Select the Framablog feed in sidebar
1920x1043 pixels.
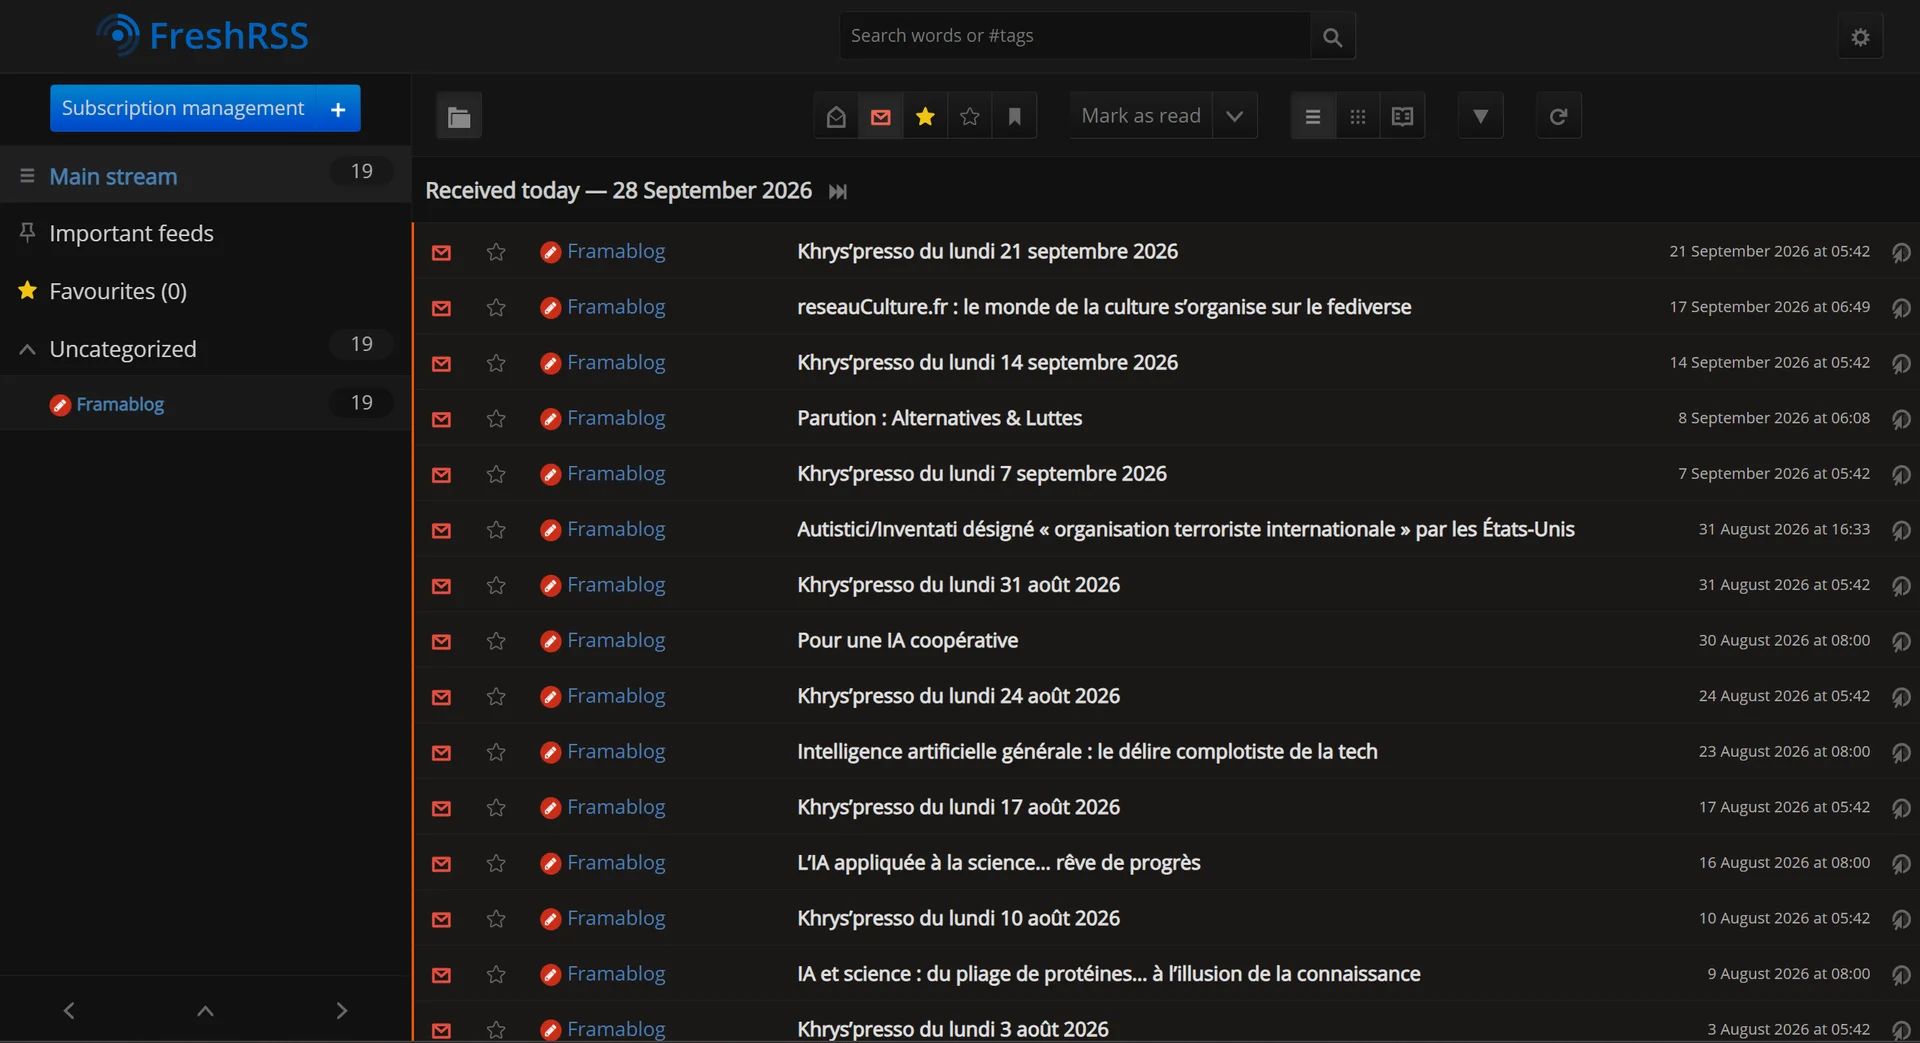pos(120,404)
